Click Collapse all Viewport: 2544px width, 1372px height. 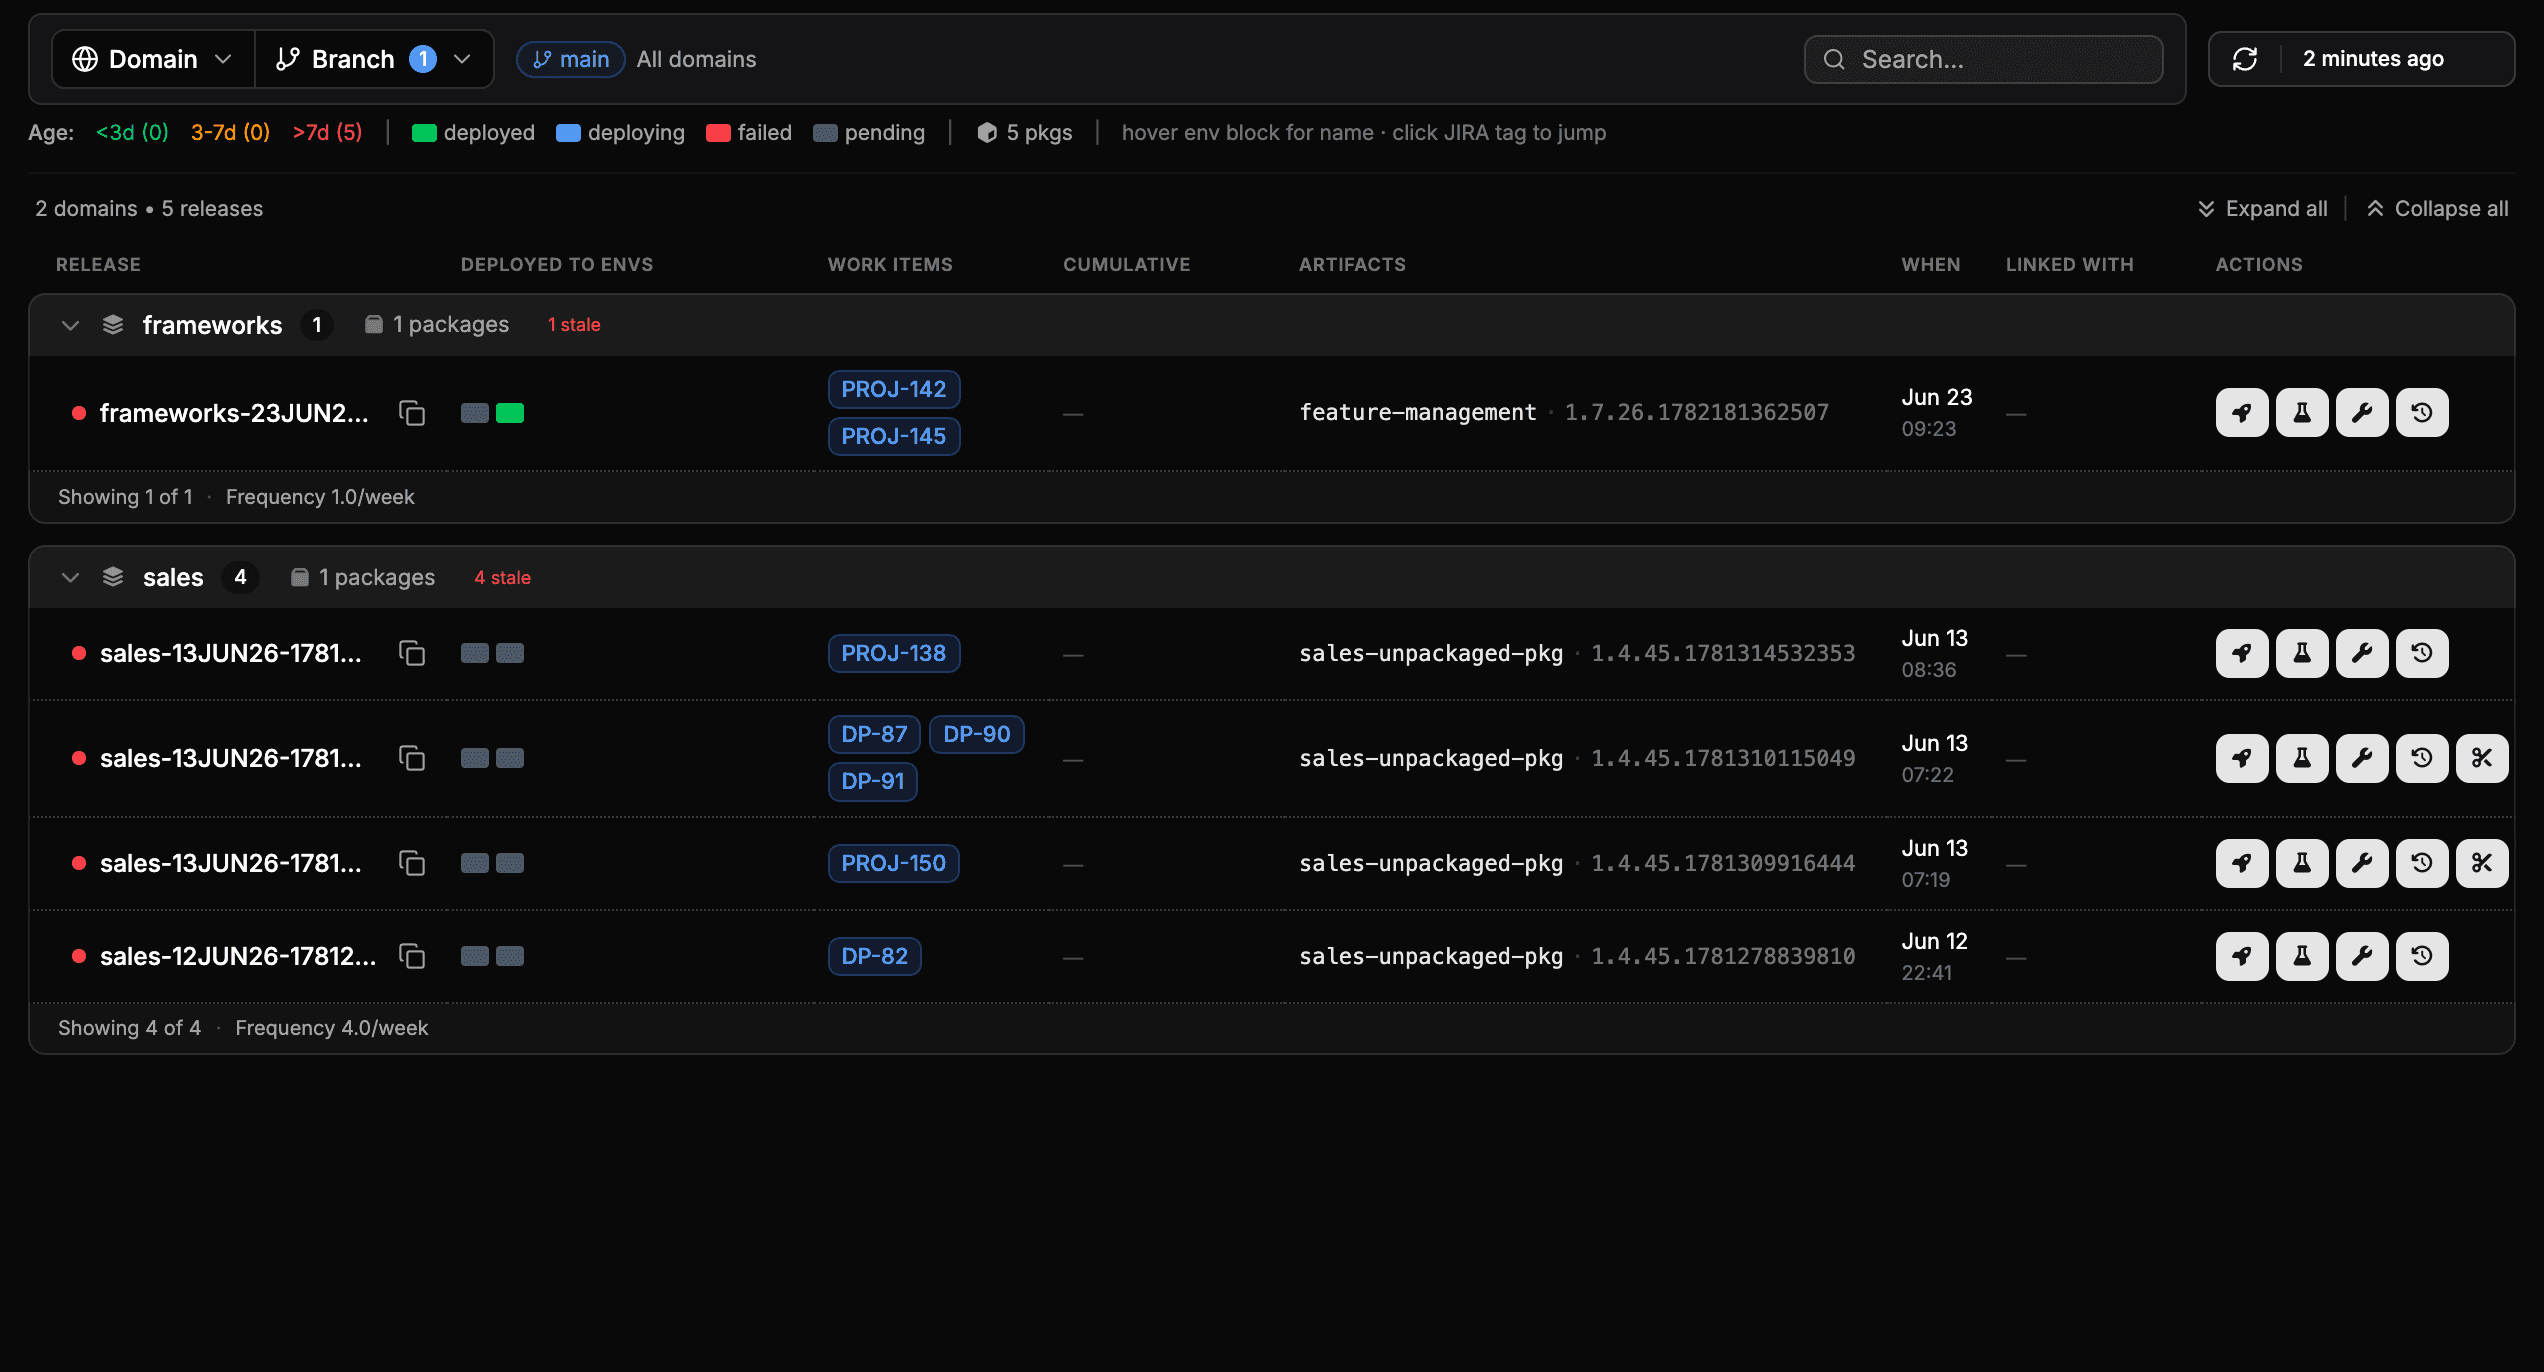2437,209
